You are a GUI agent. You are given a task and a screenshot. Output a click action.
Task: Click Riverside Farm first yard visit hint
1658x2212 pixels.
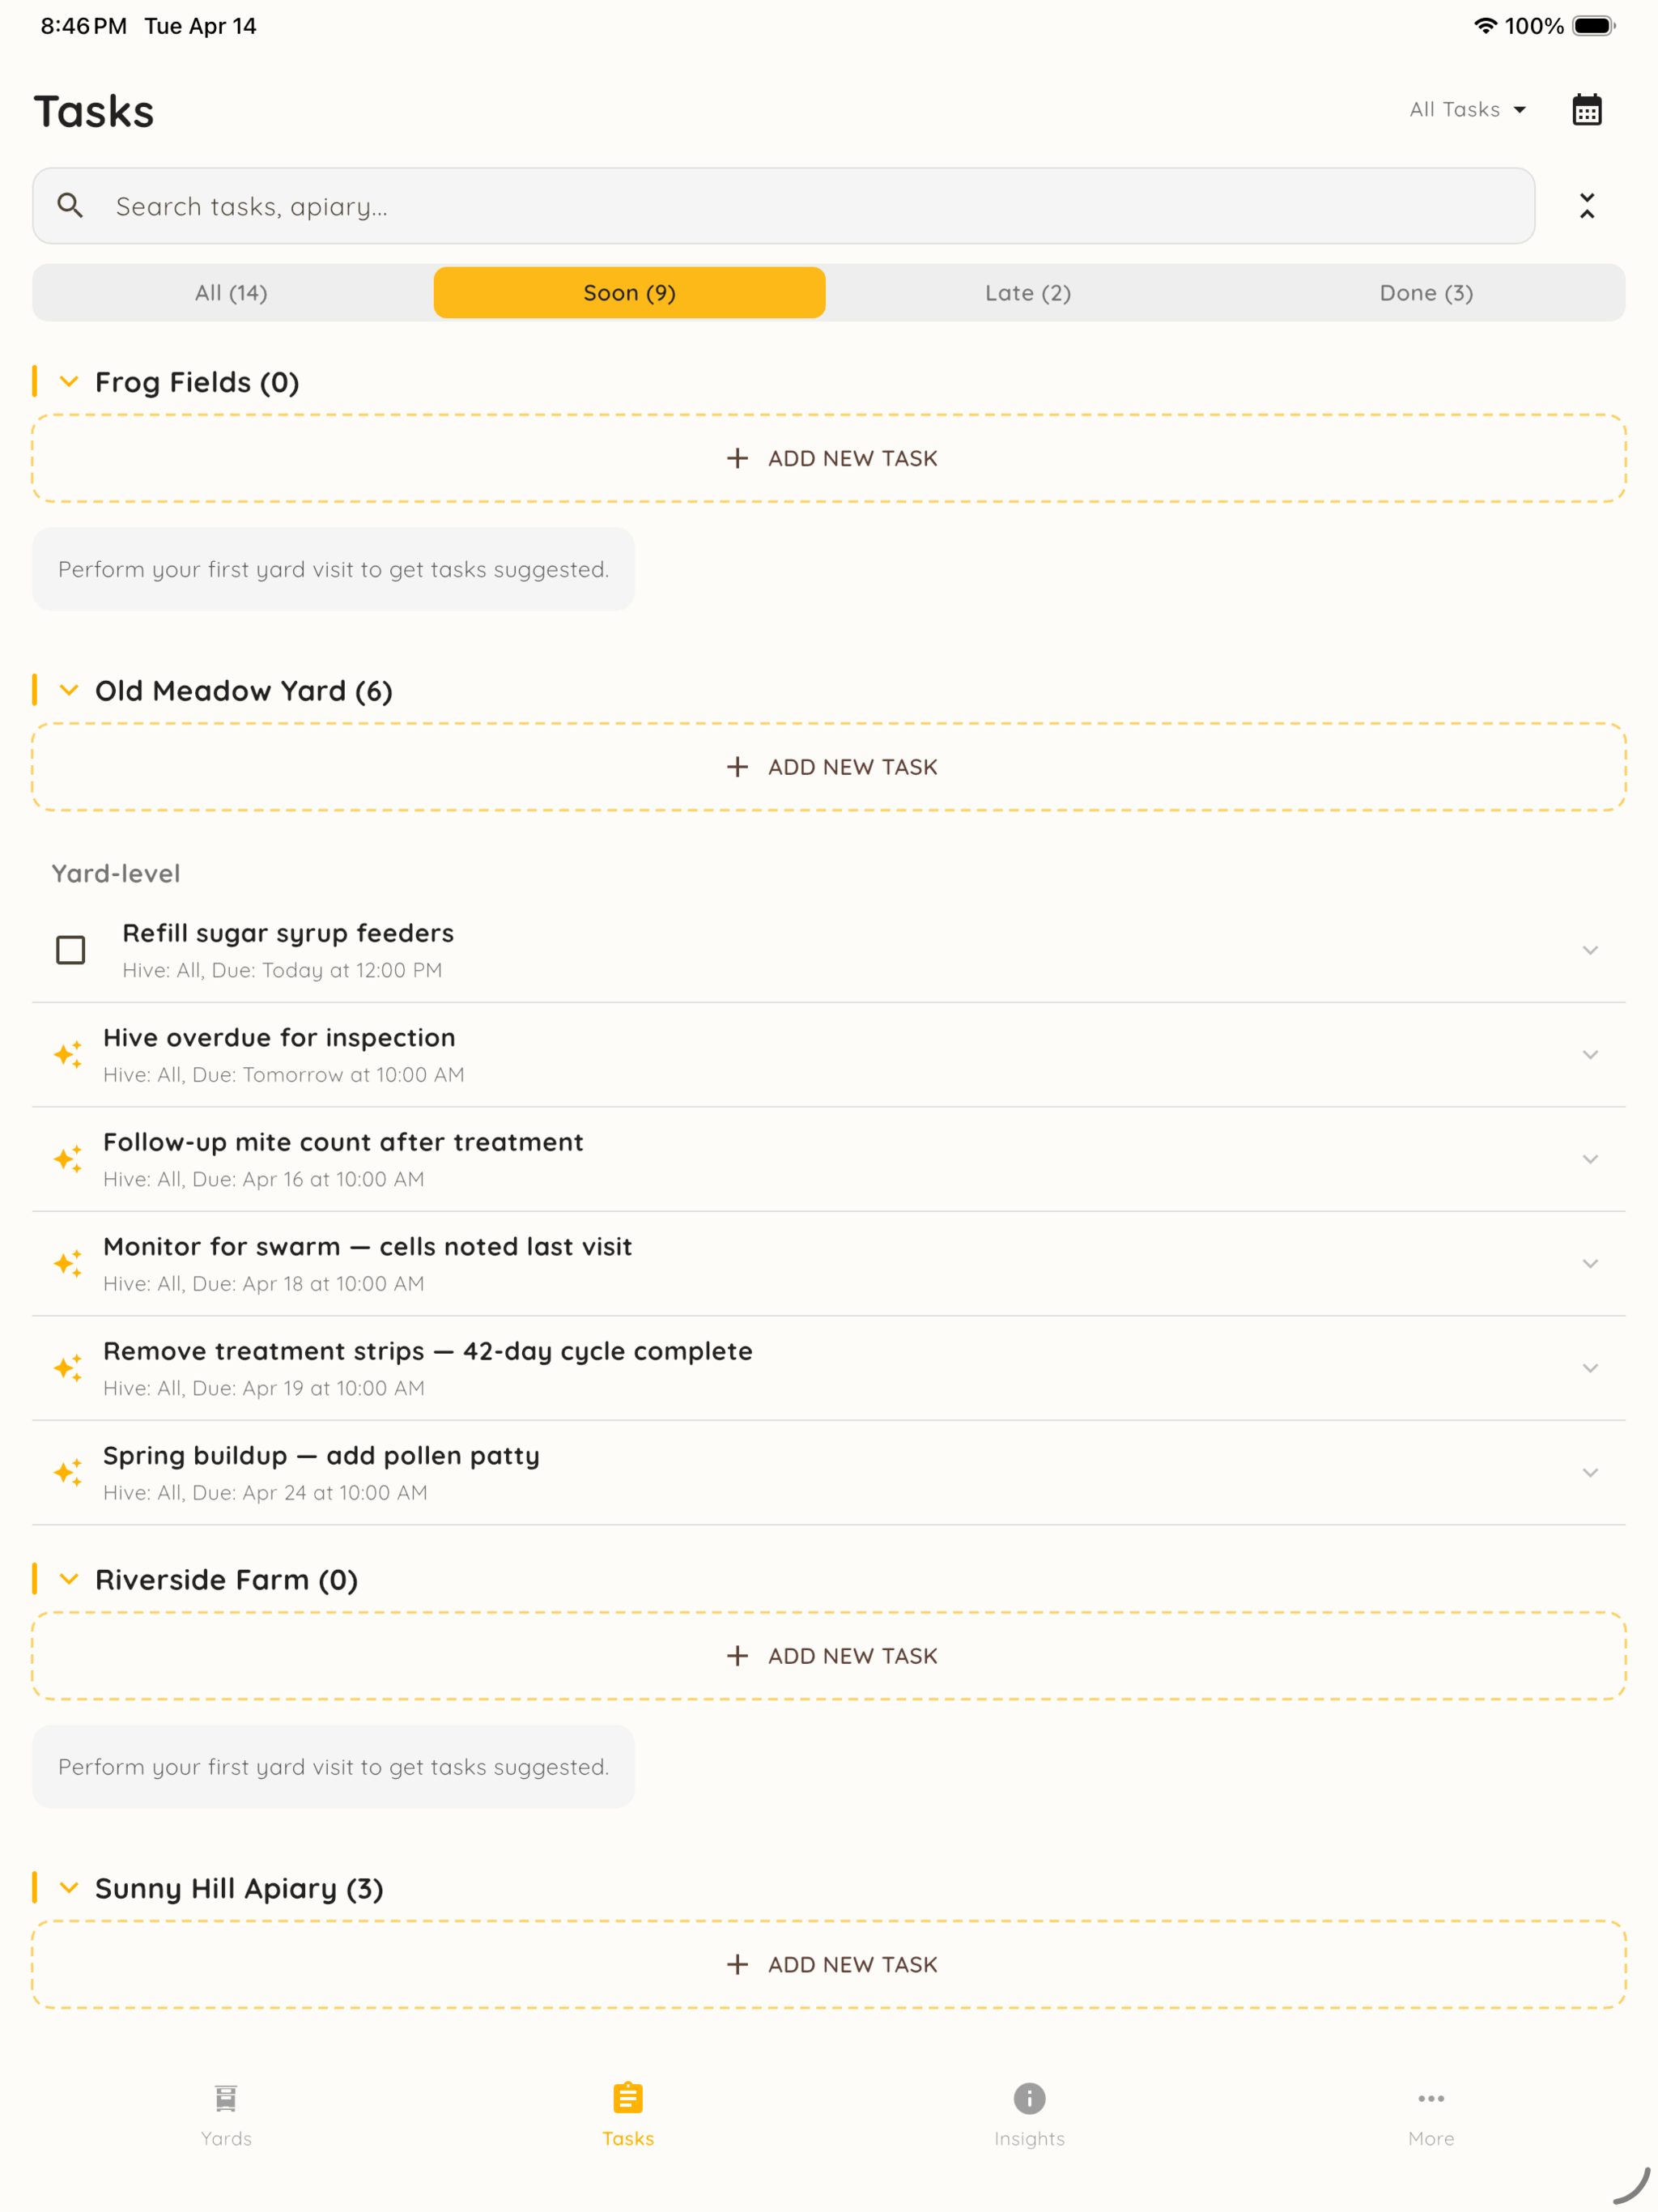tap(333, 1767)
